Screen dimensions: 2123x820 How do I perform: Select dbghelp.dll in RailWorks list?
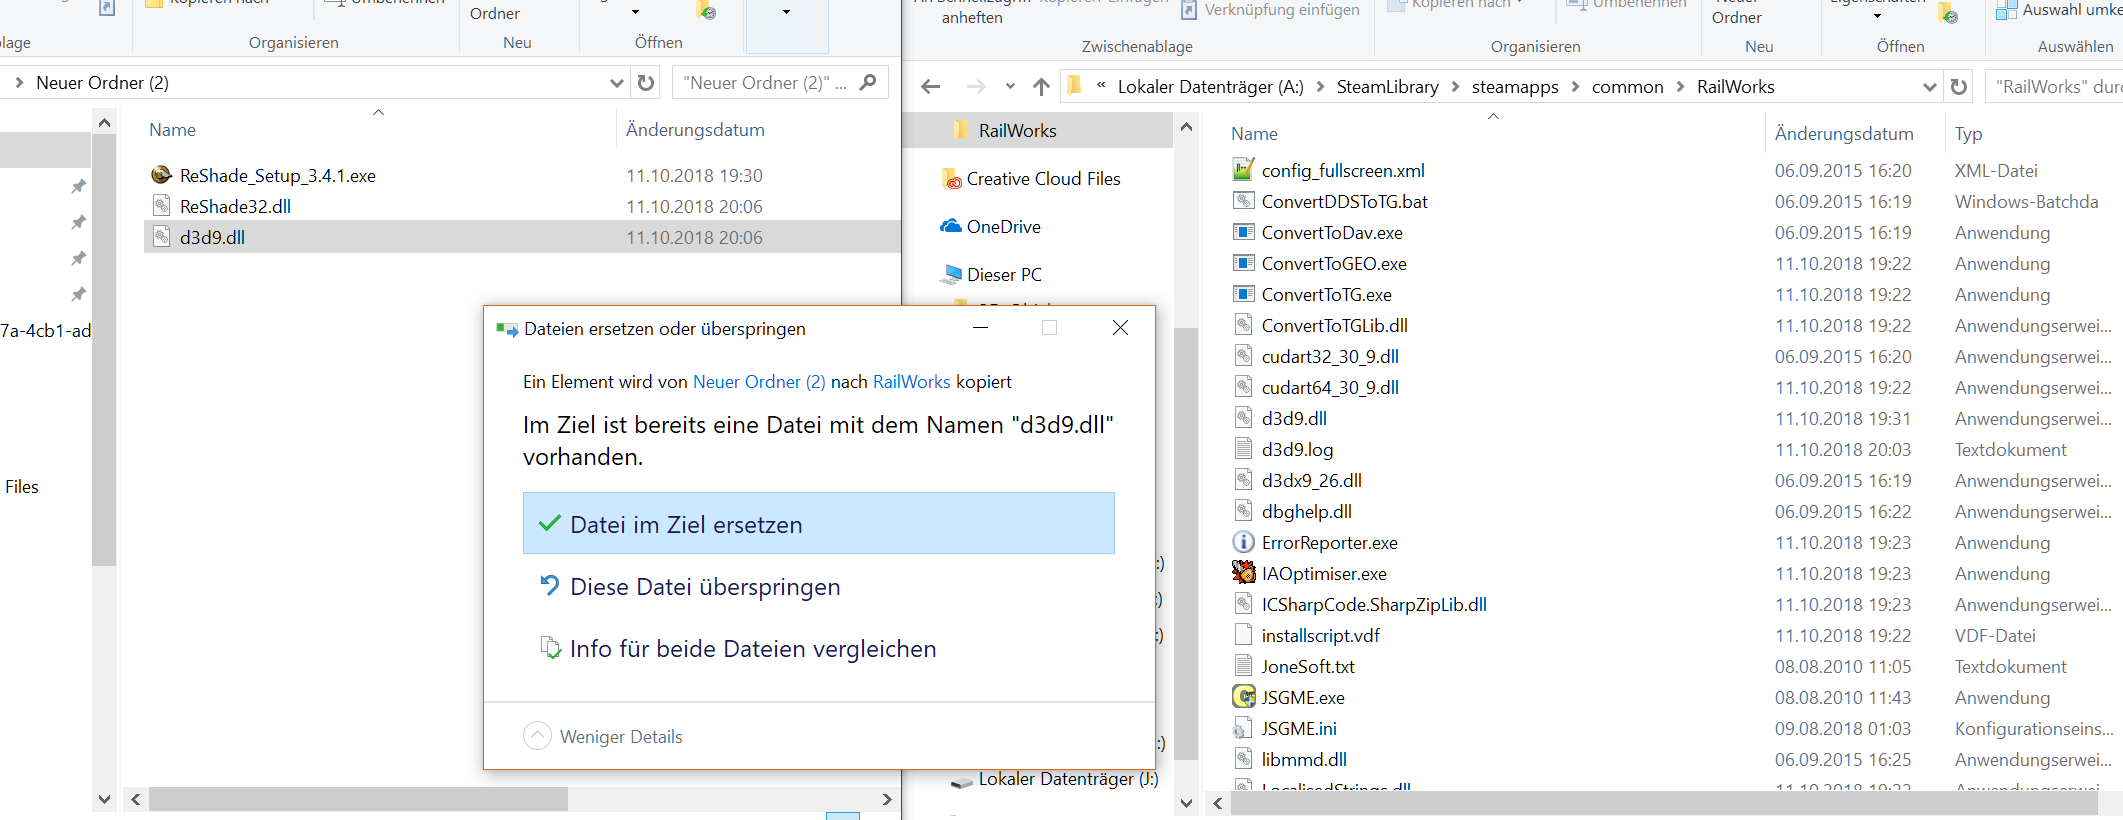click(1306, 511)
